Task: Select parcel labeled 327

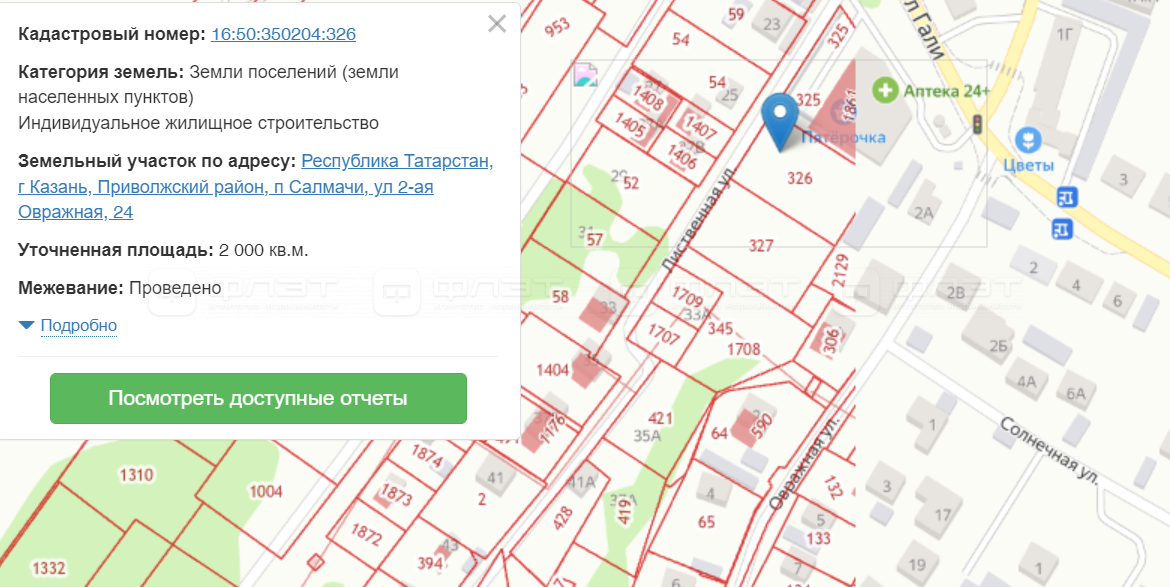Action: 761,245
